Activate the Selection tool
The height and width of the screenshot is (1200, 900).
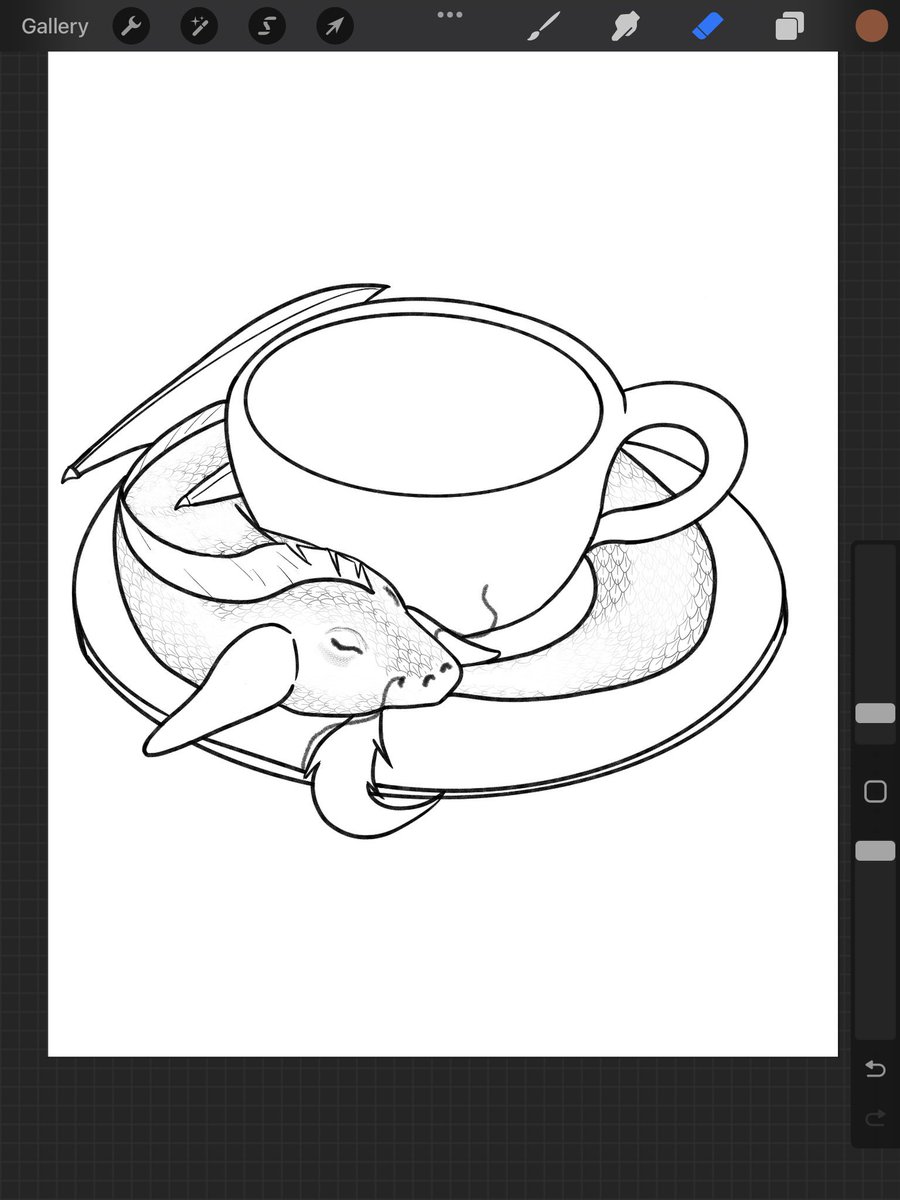point(267,26)
